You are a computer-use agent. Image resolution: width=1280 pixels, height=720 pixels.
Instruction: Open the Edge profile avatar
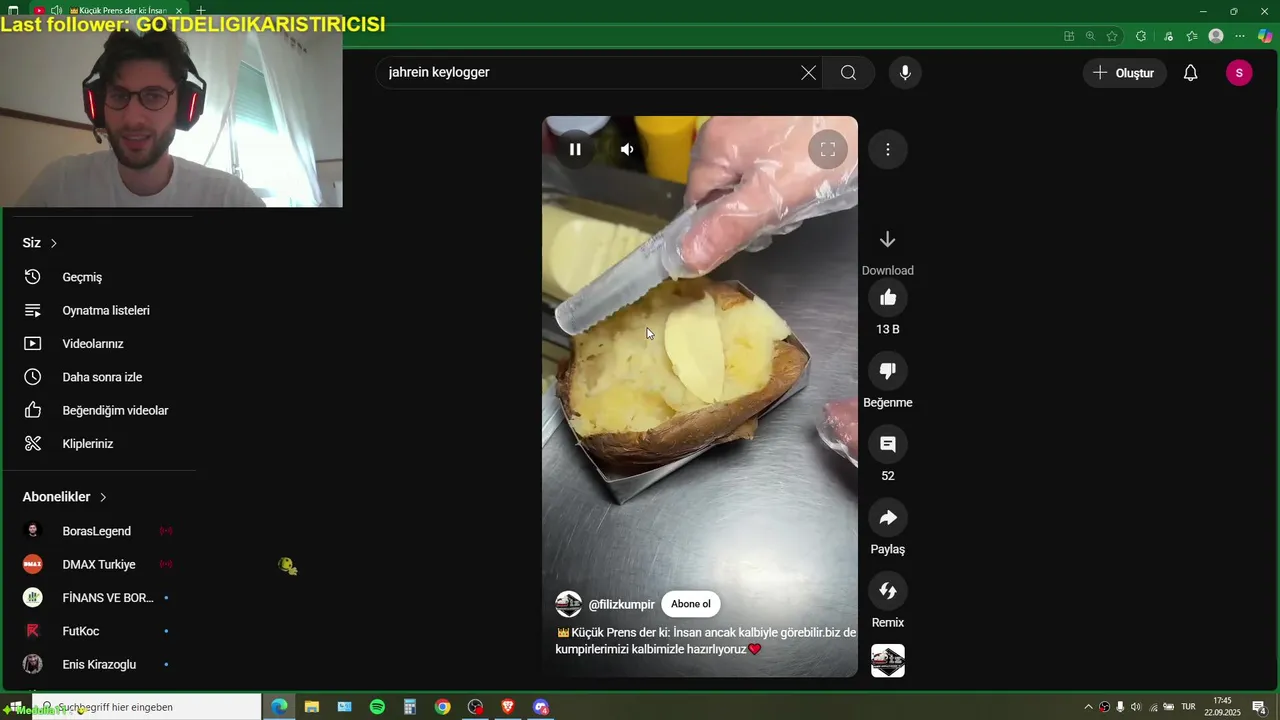click(1216, 36)
